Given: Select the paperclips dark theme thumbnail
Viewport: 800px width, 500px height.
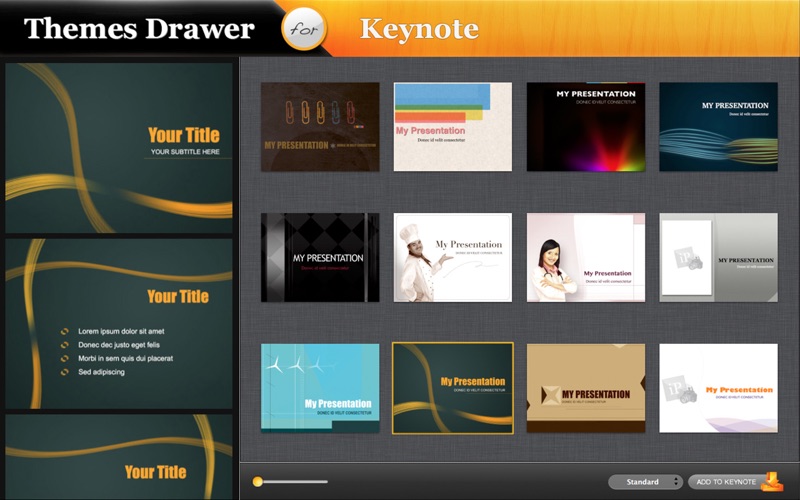Looking at the screenshot, I should (320, 127).
